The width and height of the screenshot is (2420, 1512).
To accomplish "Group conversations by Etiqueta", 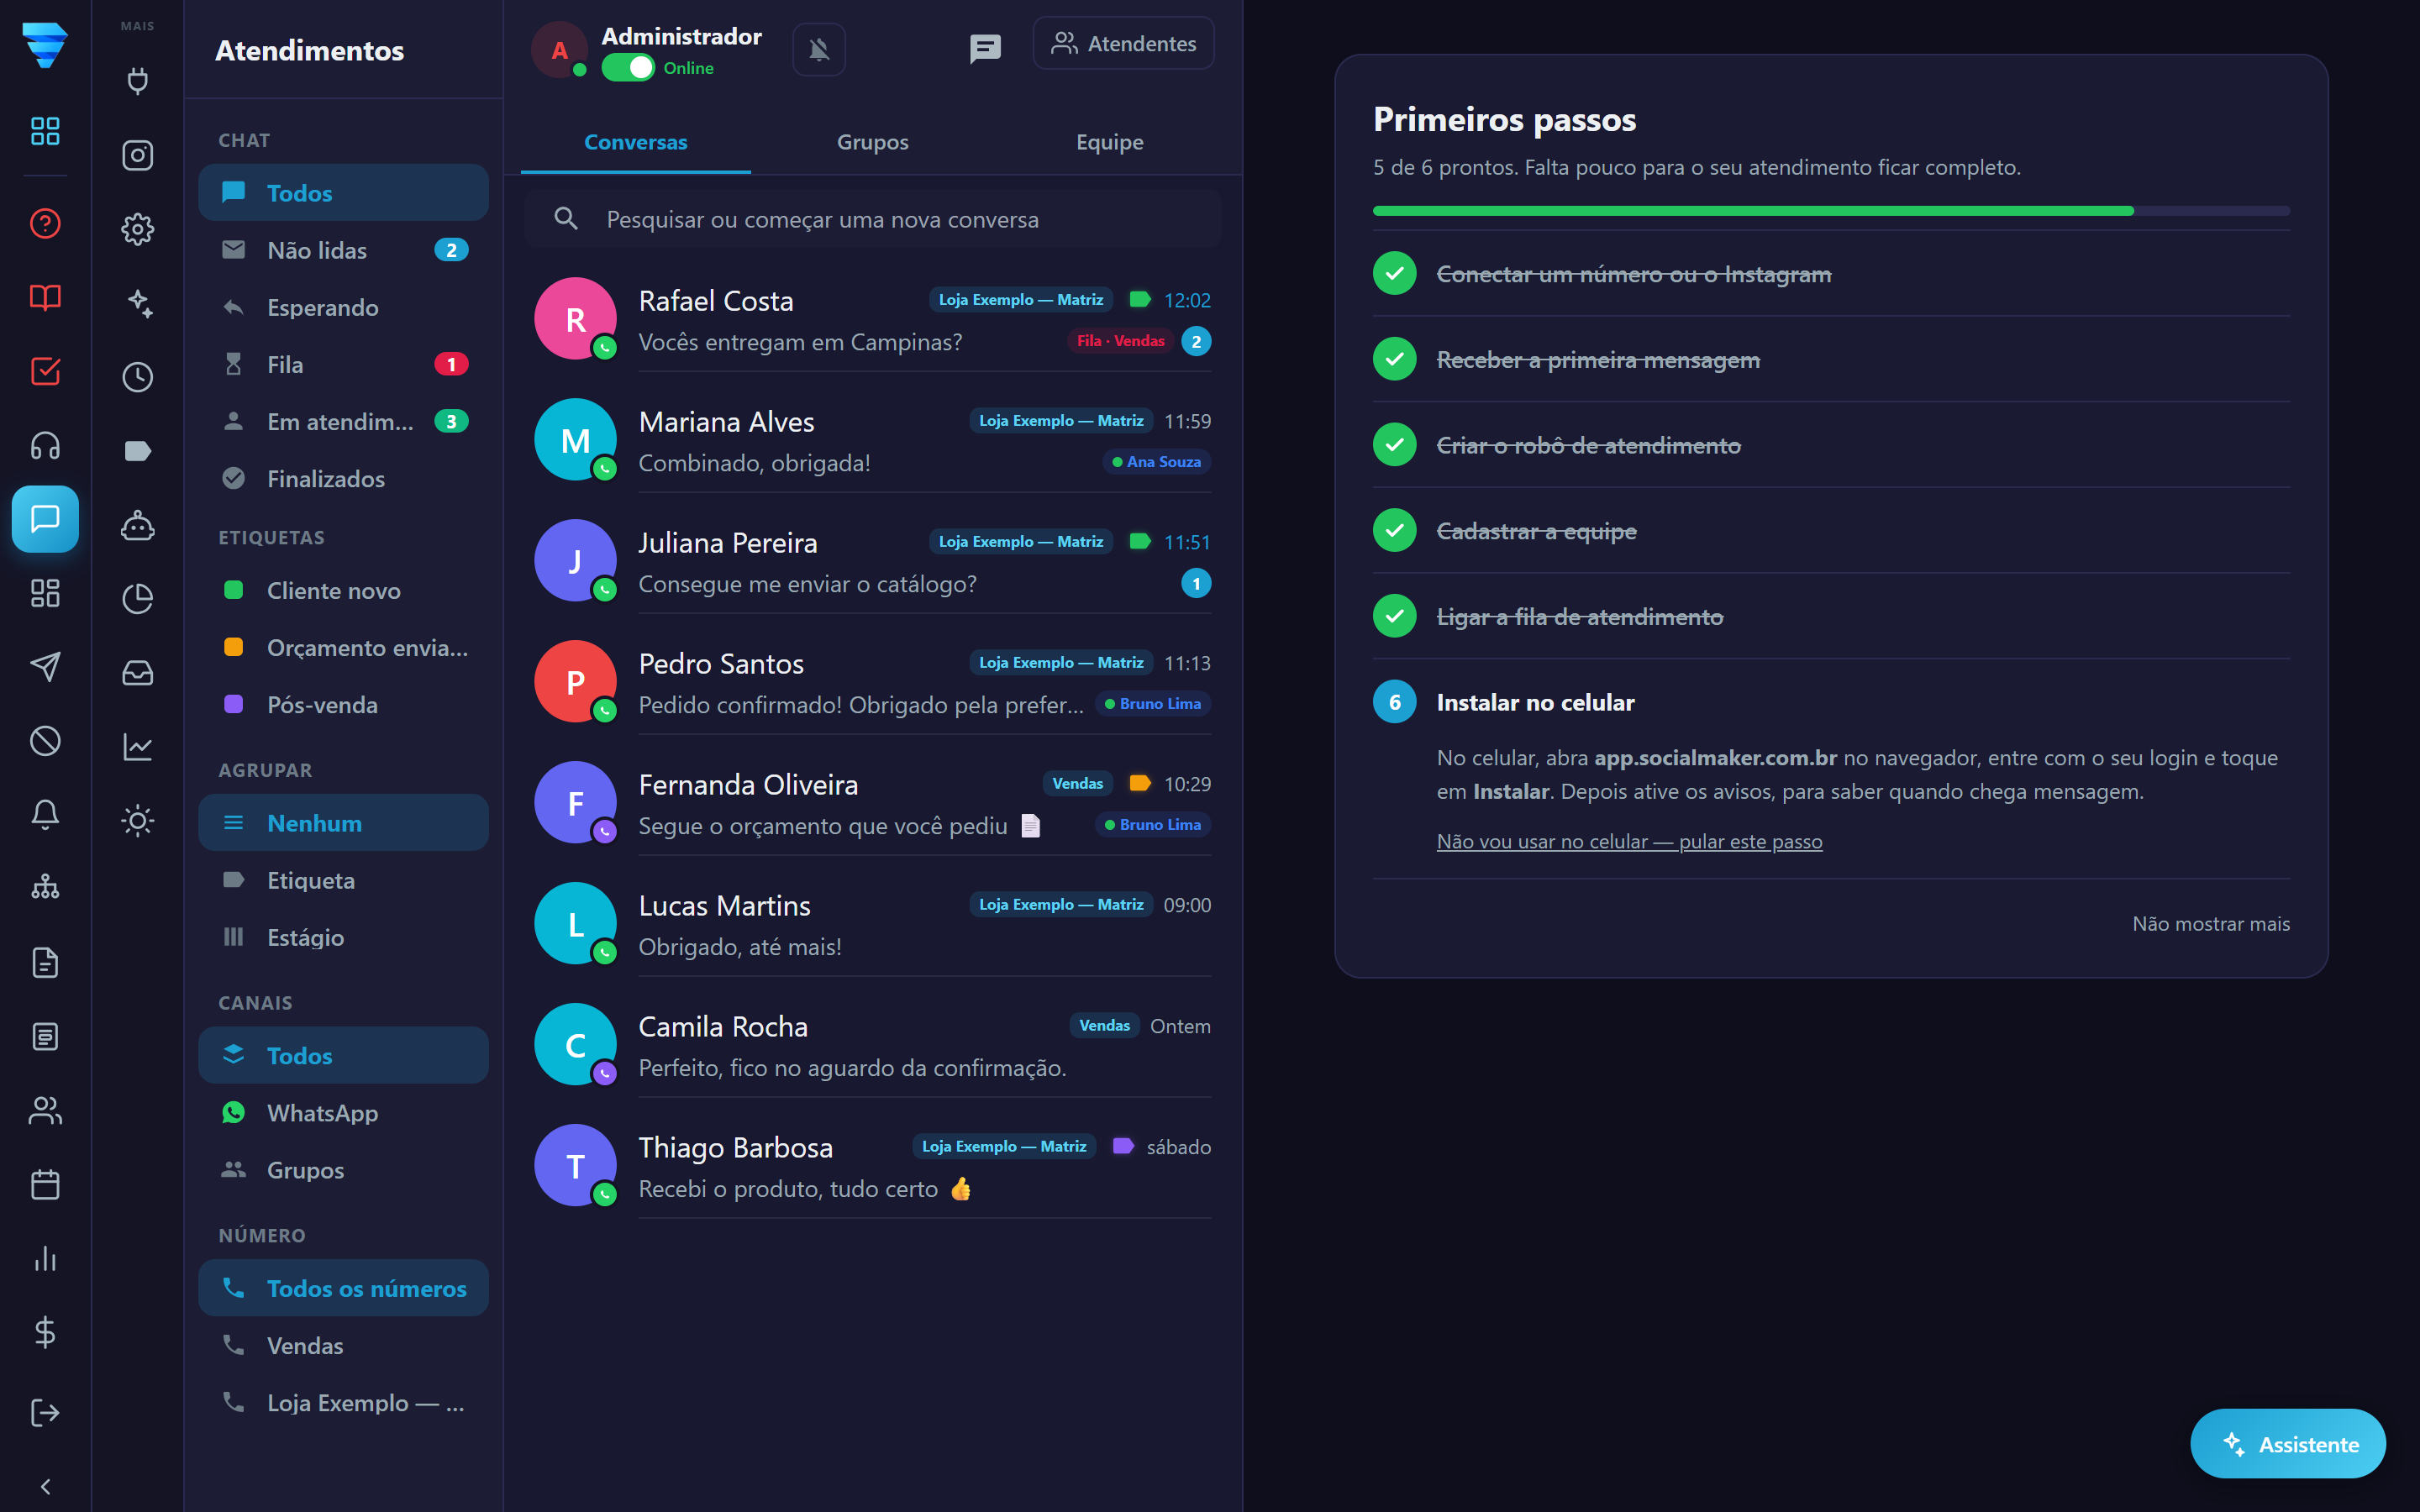I will coord(343,880).
